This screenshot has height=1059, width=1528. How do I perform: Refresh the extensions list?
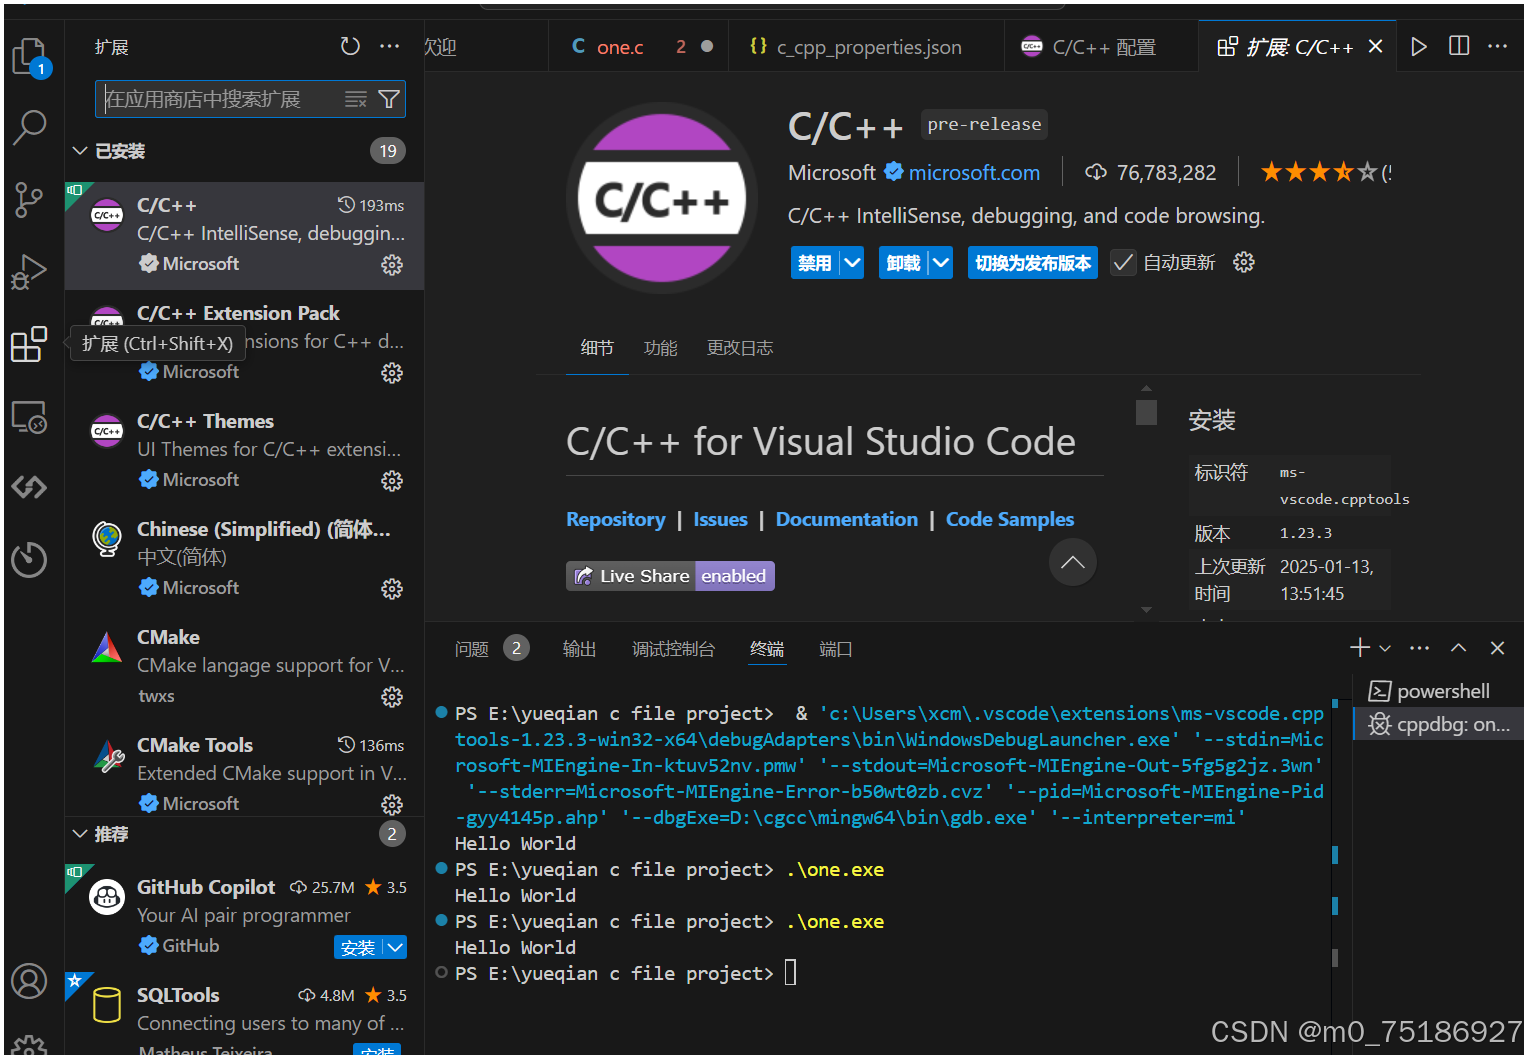(x=350, y=46)
